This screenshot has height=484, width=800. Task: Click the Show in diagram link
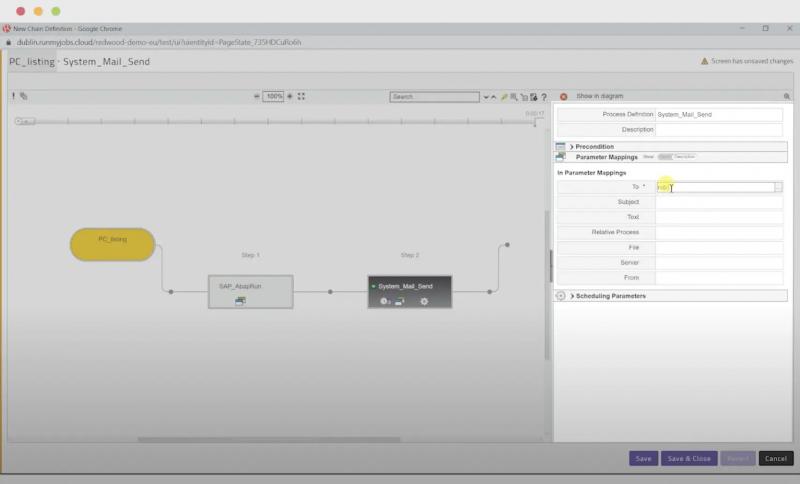599,96
